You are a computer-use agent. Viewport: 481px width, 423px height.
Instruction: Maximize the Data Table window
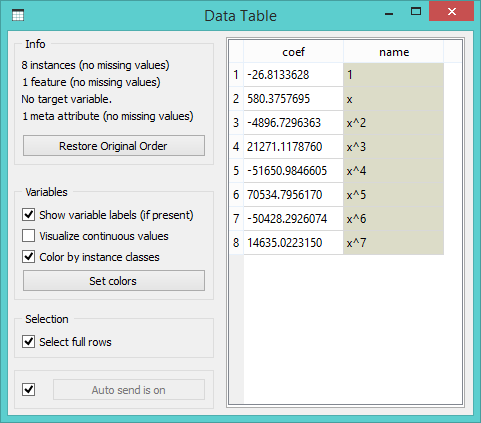click(x=416, y=12)
